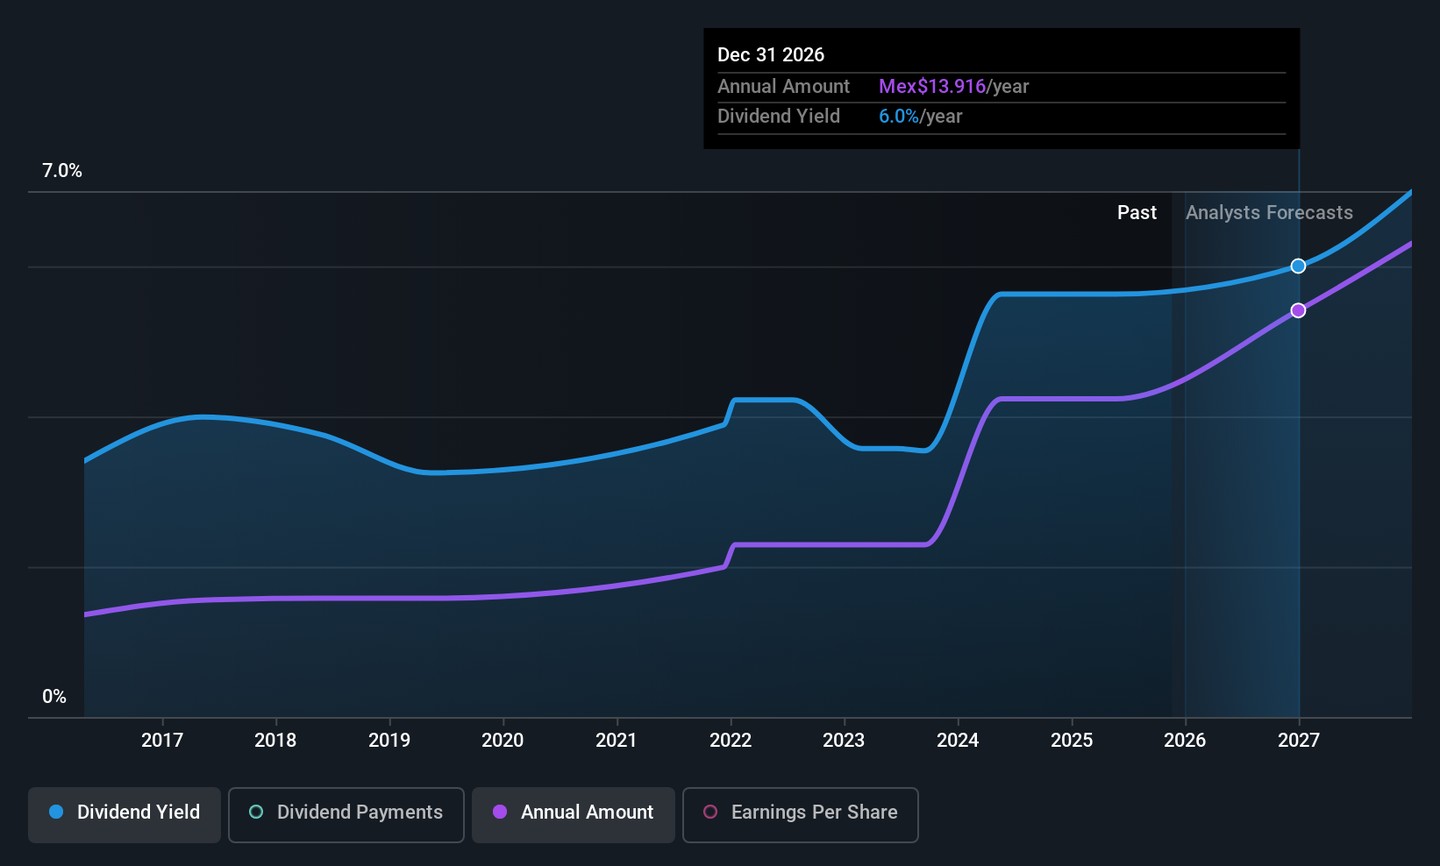The width and height of the screenshot is (1440, 866).
Task: Click the Past region label
Action: tap(1137, 213)
